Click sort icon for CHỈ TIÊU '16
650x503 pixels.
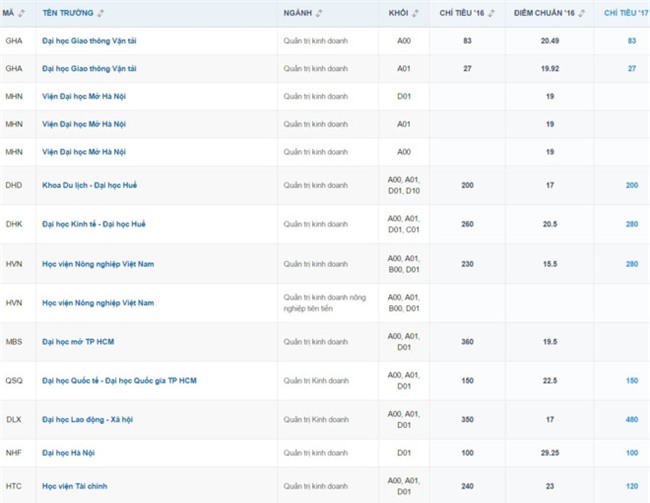[492, 12]
